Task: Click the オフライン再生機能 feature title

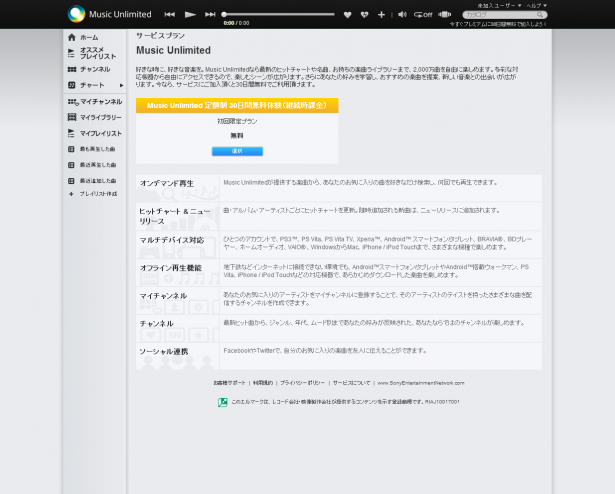Action: tap(171, 268)
